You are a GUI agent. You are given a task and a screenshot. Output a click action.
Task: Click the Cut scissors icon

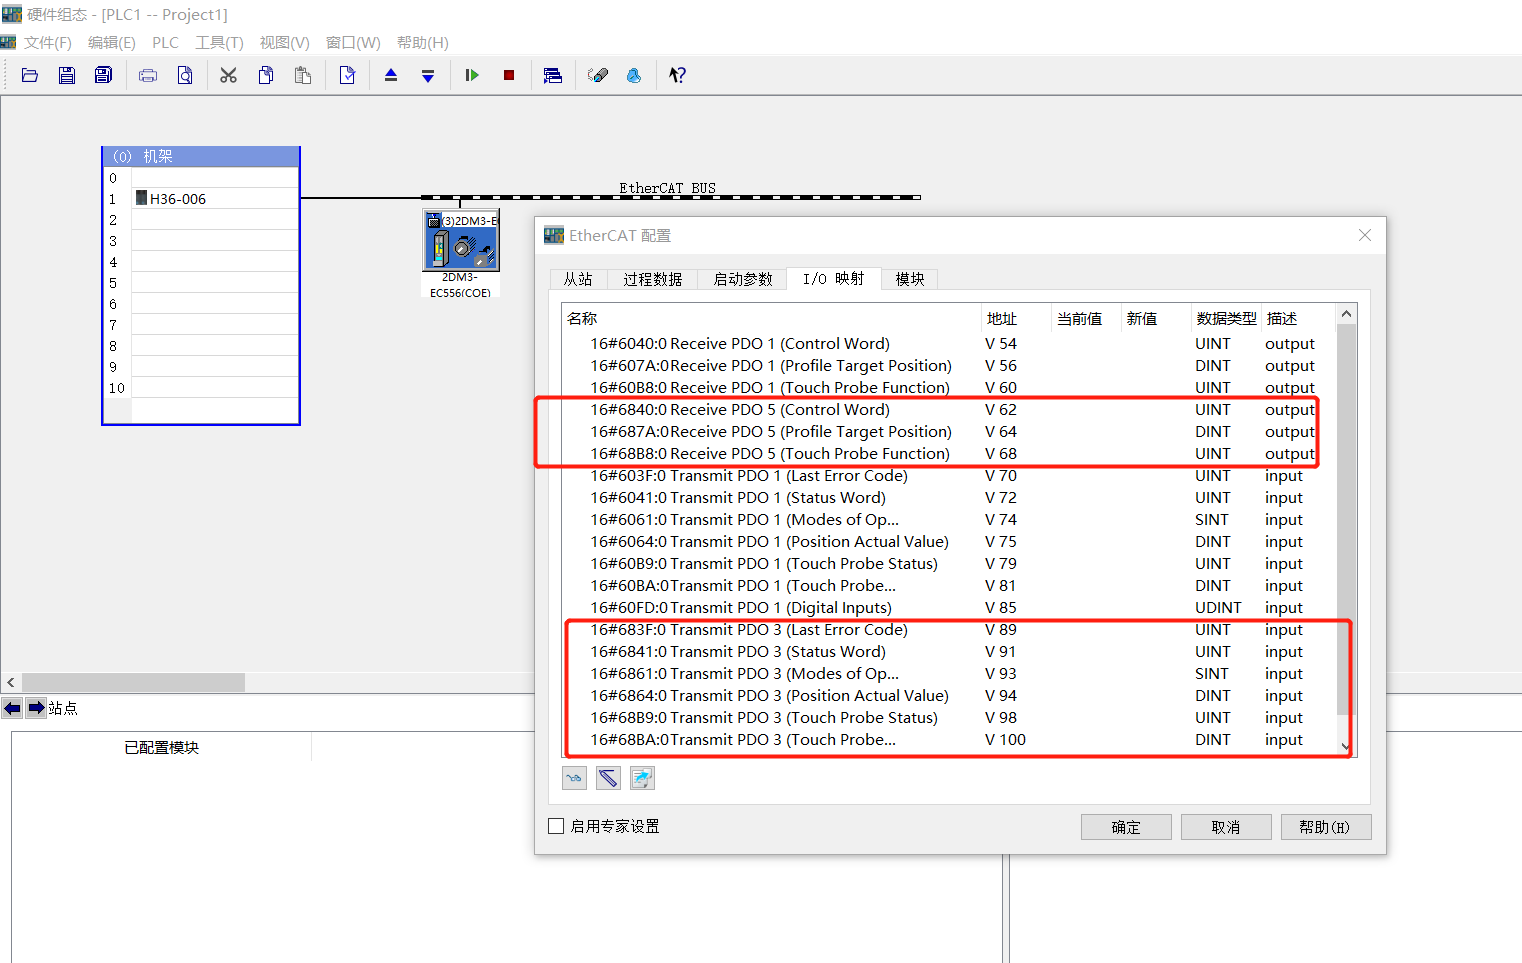pos(229,75)
